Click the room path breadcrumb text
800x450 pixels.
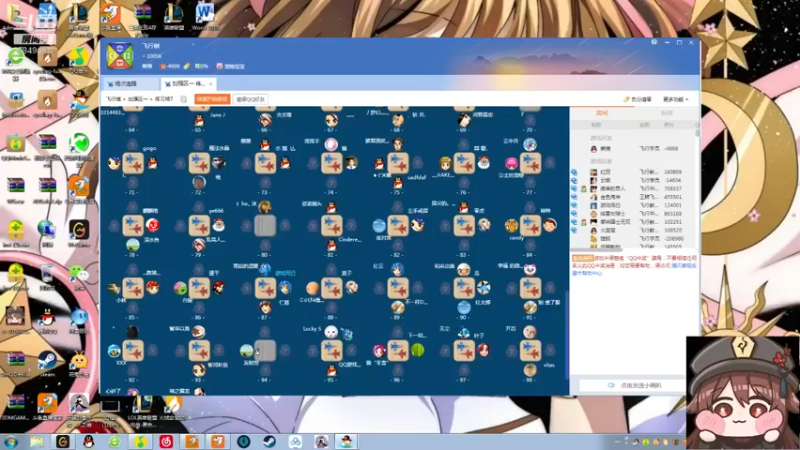tap(140, 99)
